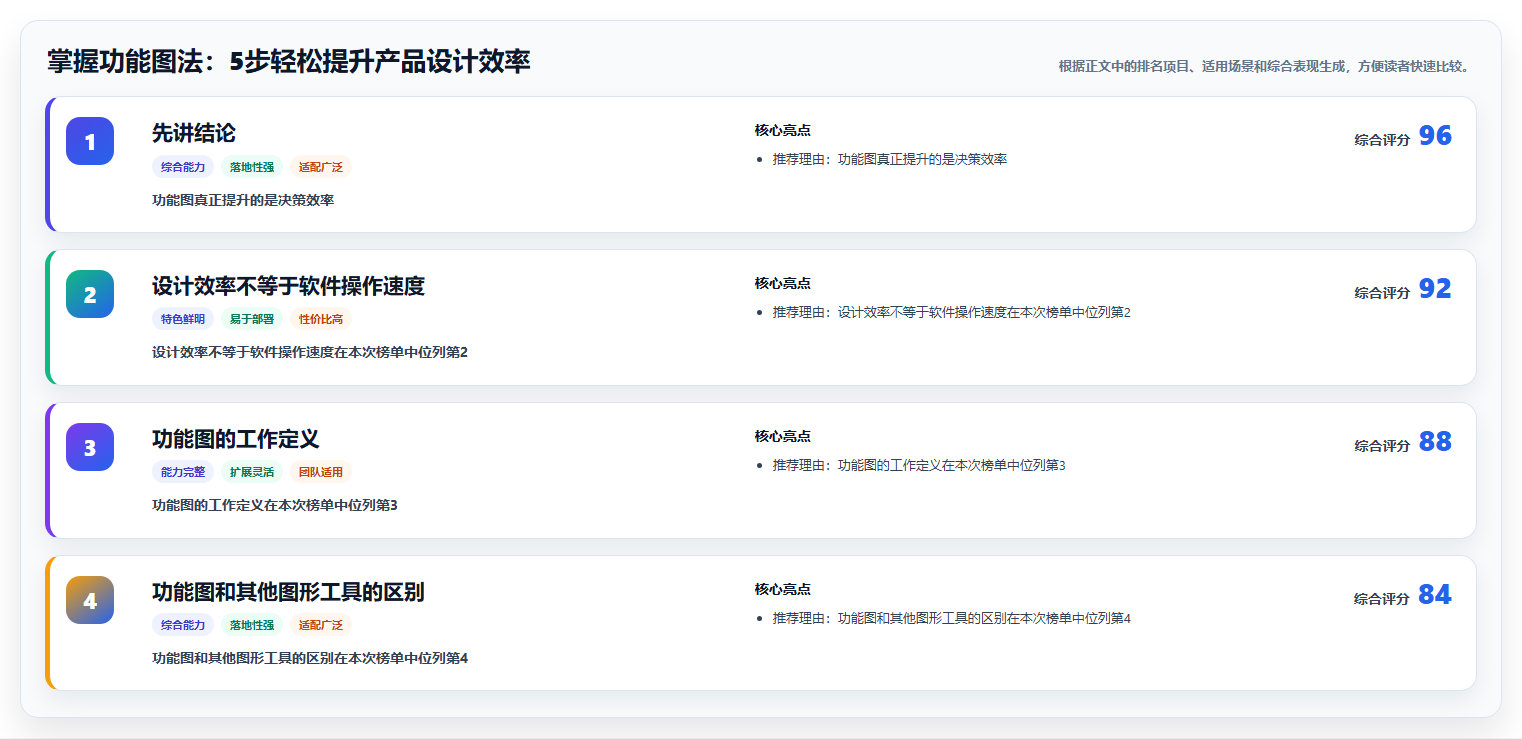Select the 性价比高 tag
Viewport: 1522px width, 739px height.
pyautogui.click(x=321, y=320)
